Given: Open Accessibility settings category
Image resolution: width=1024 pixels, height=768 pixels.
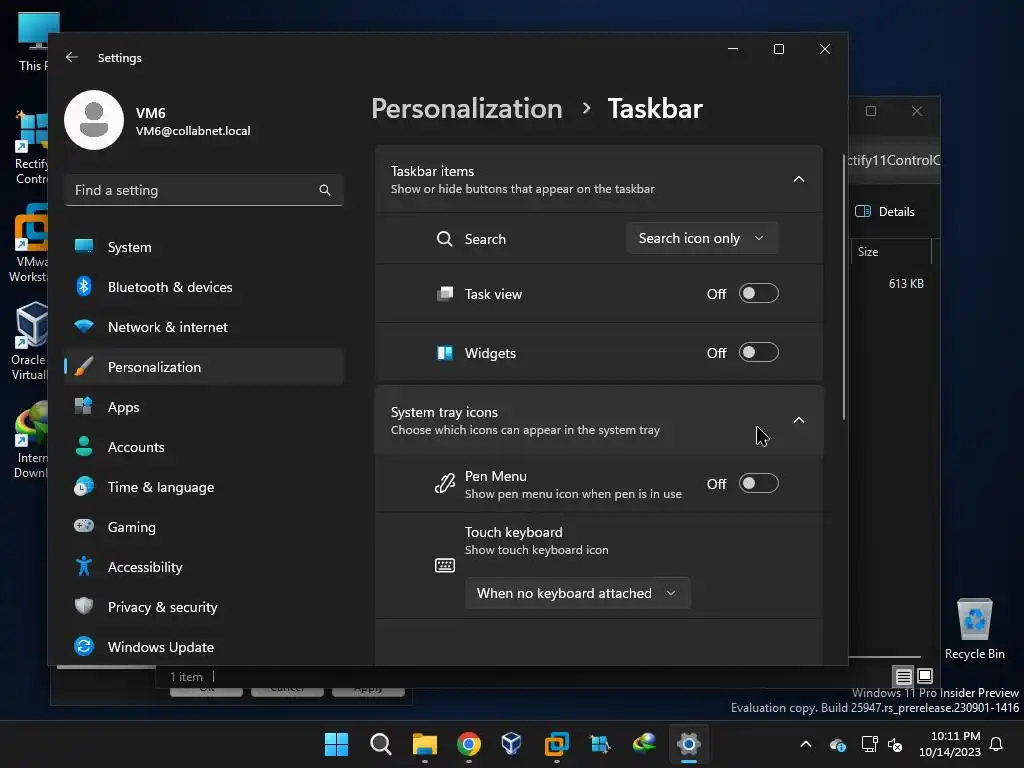Looking at the screenshot, I should (x=204, y=567).
